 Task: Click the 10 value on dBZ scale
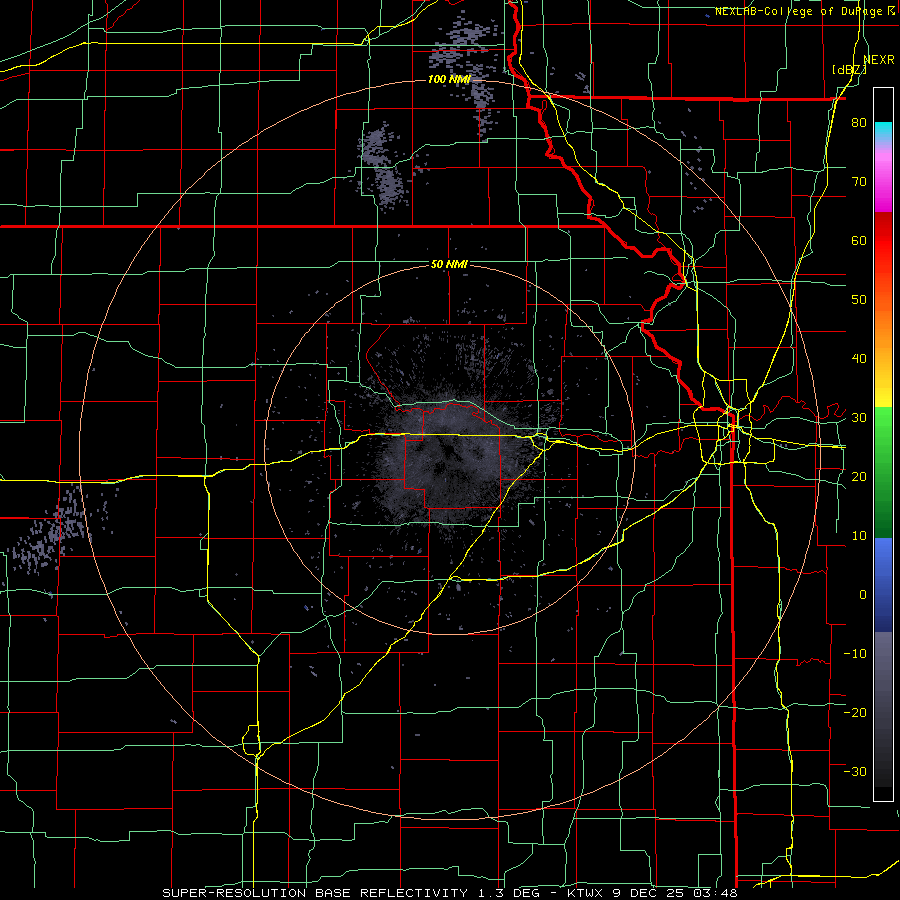(x=859, y=536)
